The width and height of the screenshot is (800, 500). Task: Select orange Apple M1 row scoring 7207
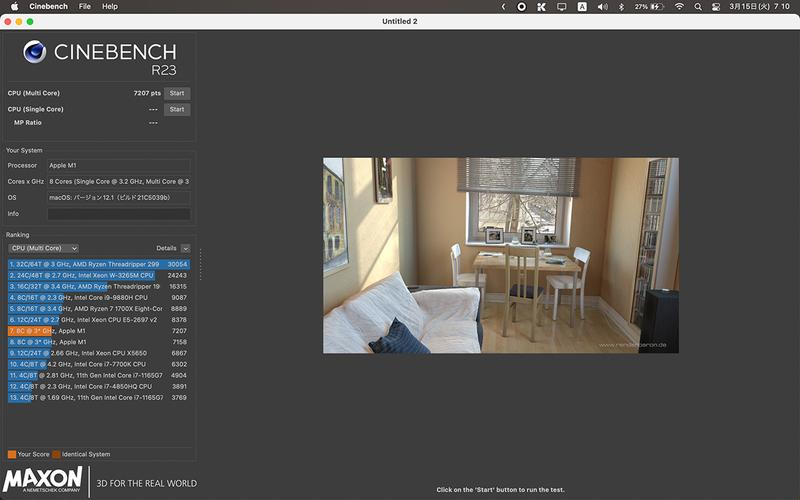coord(99,331)
